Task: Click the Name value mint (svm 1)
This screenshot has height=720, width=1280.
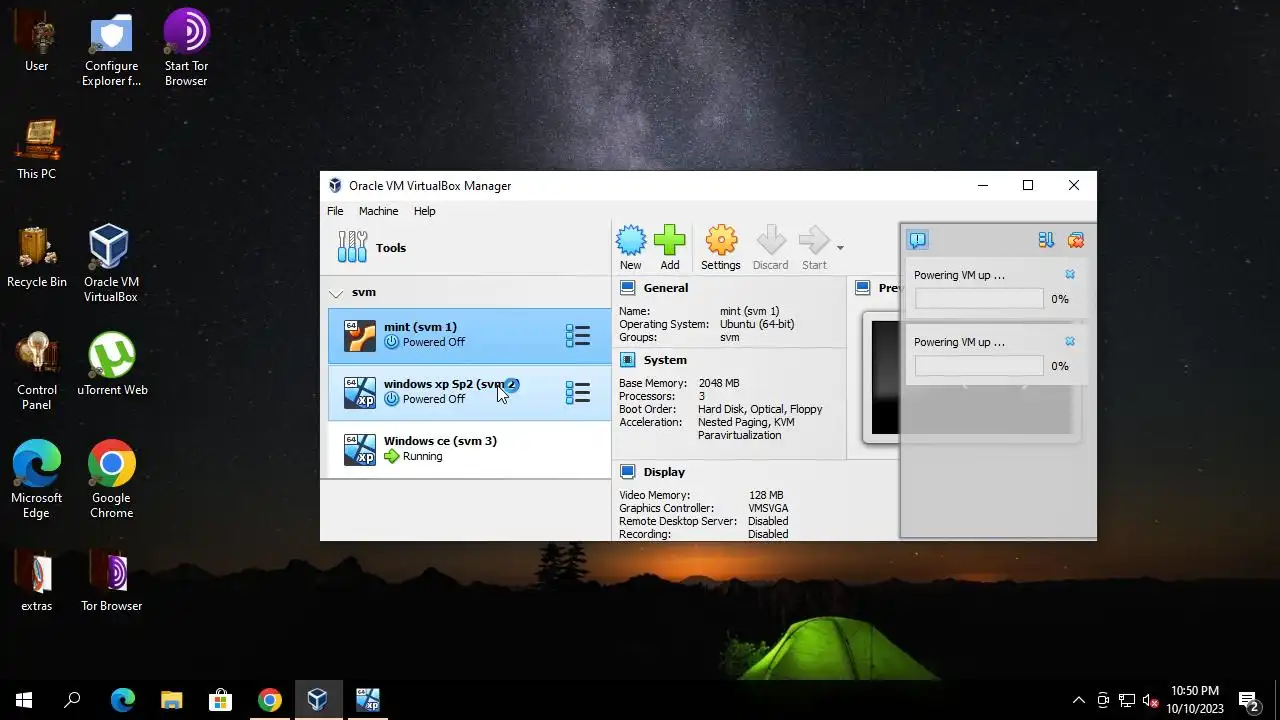Action: click(x=749, y=312)
